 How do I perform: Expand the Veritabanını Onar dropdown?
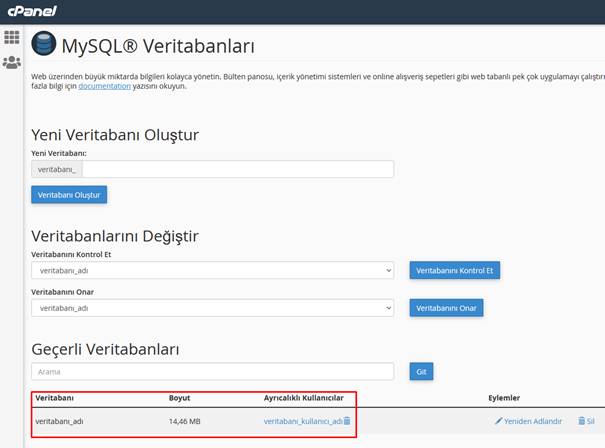pos(213,308)
